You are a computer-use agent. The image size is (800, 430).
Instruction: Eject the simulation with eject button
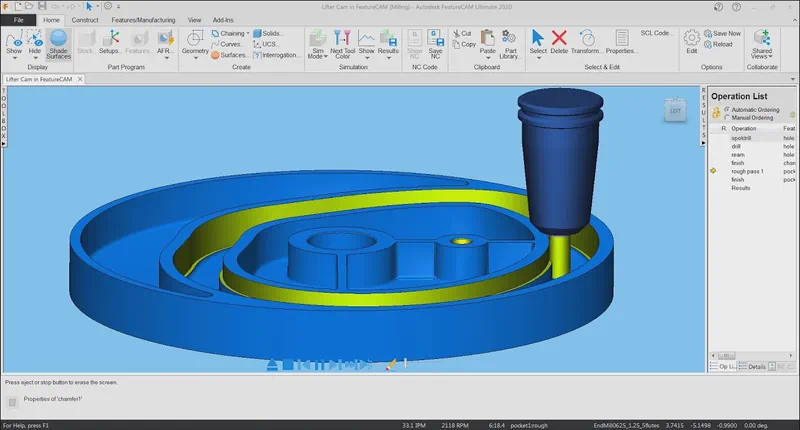coord(272,365)
